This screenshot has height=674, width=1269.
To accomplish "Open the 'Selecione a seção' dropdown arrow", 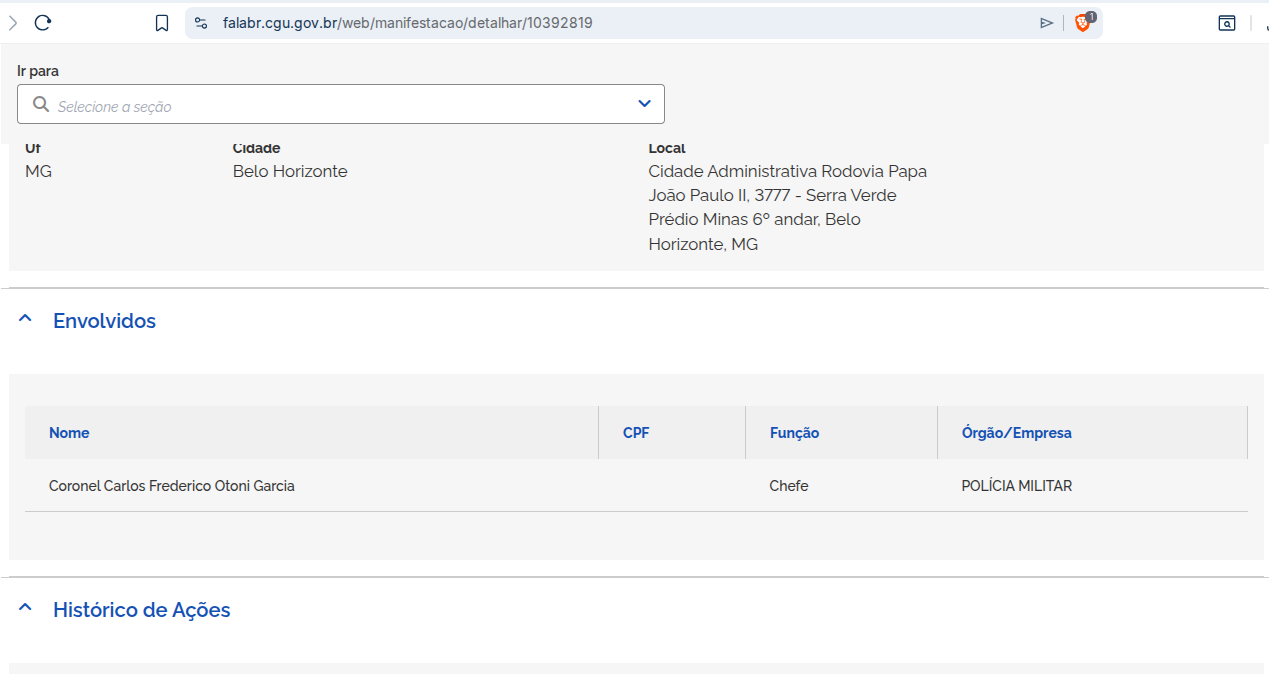I will (x=644, y=104).
